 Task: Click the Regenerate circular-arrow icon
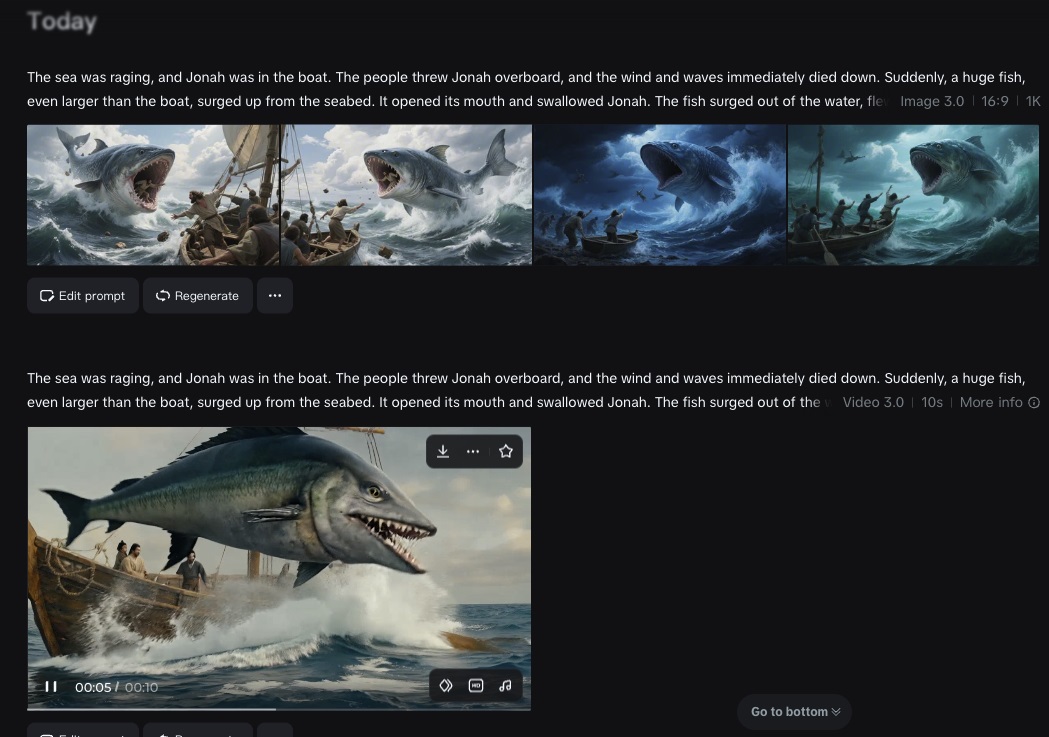point(161,295)
